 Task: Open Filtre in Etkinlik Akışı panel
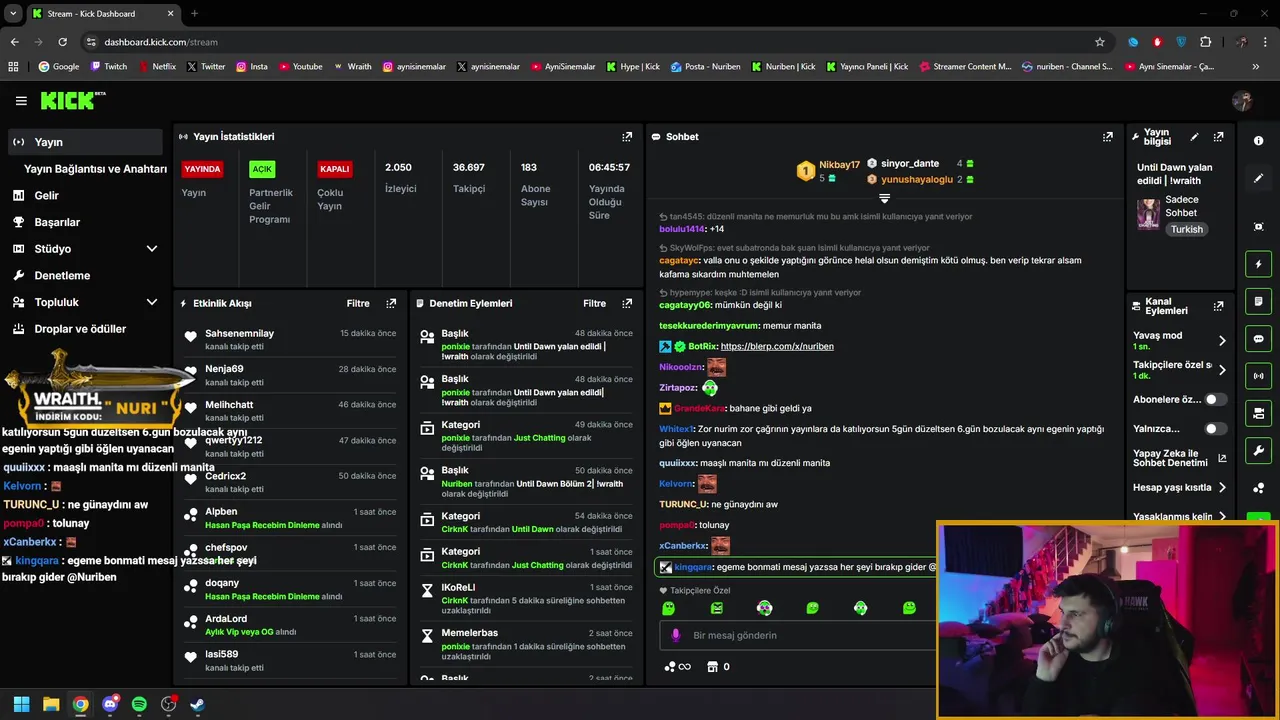tap(358, 303)
